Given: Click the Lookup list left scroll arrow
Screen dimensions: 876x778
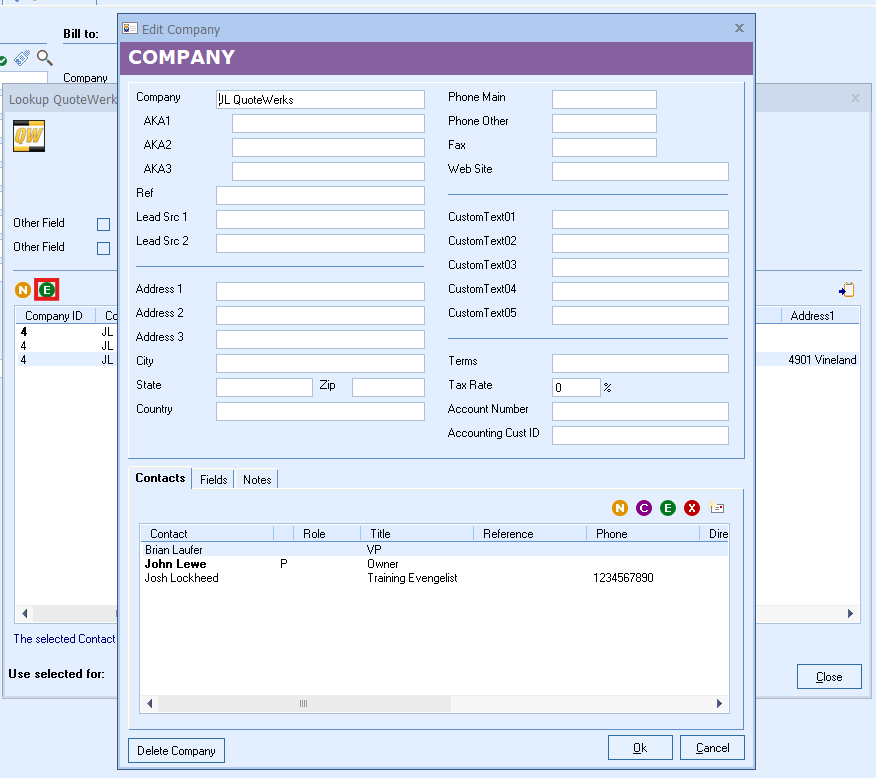Looking at the screenshot, I should (x=25, y=613).
